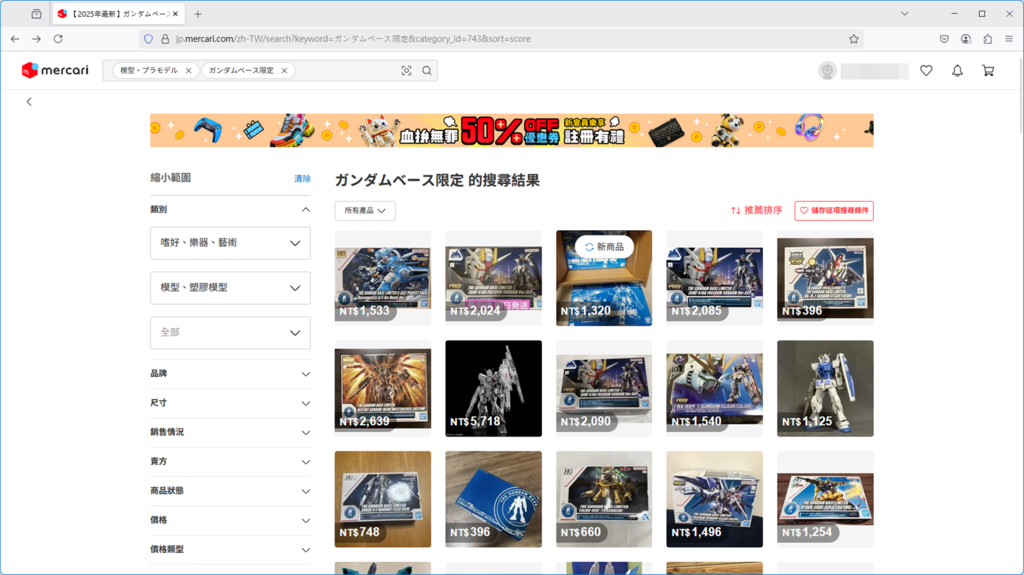List all tabs dropdown arrow
Viewport: 1024px width, 575px height.
pos(904,14)
